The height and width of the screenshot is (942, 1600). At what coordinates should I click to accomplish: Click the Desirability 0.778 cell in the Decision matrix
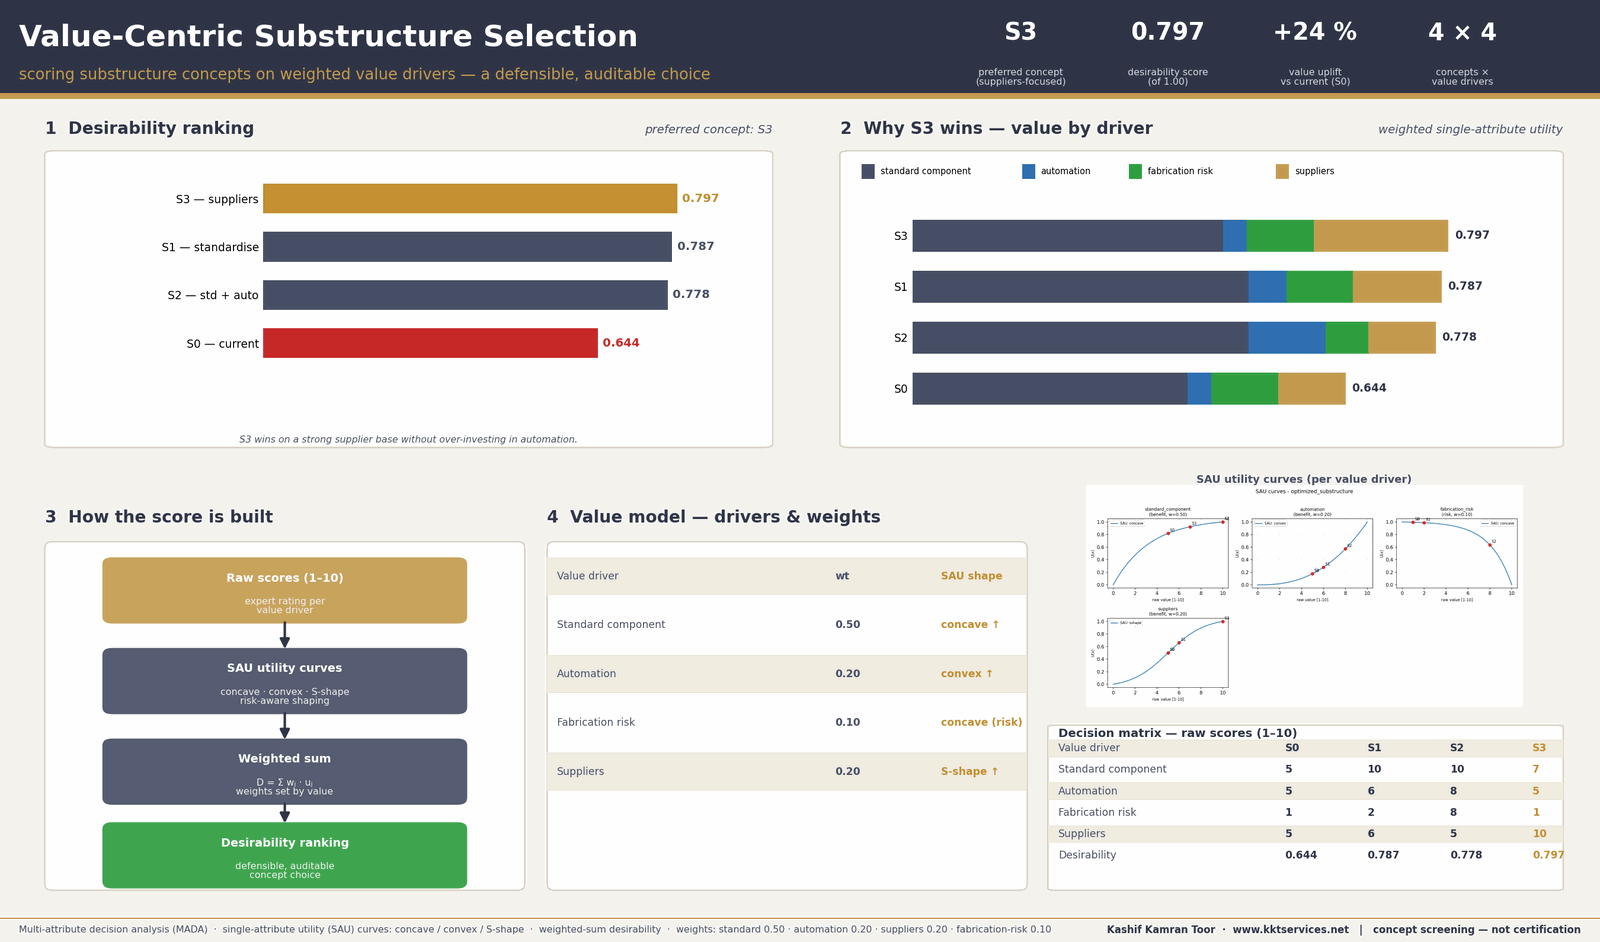pos(1466,855)
